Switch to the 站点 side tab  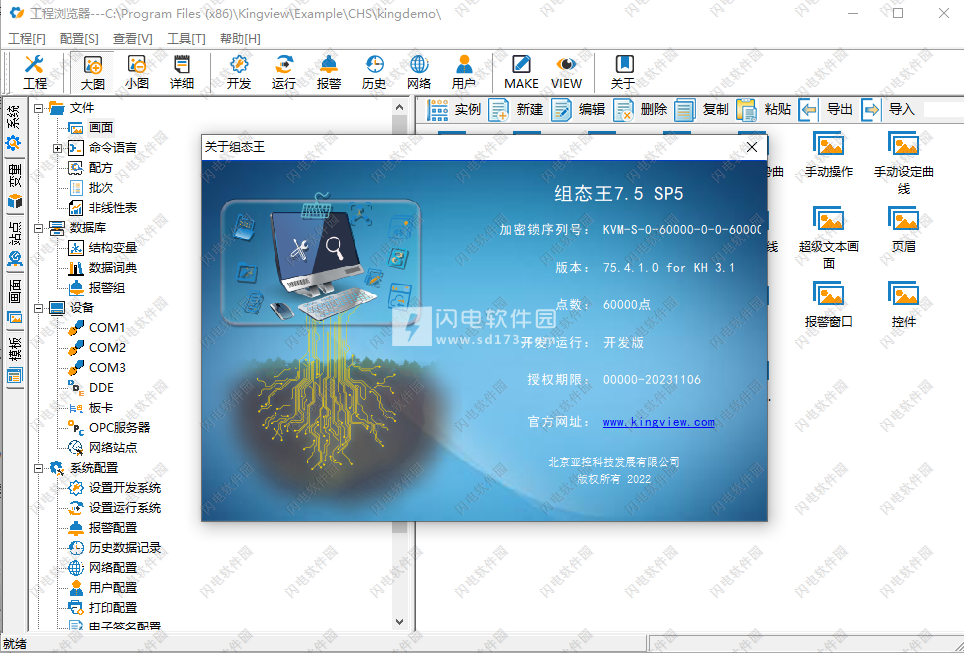tap(14, 243)
